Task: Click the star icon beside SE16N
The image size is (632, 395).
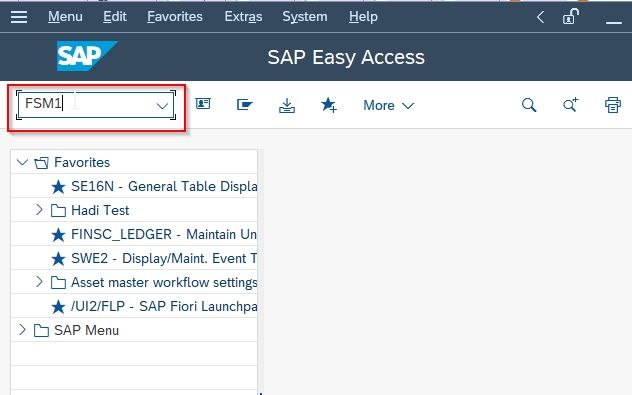Action: 58,187
